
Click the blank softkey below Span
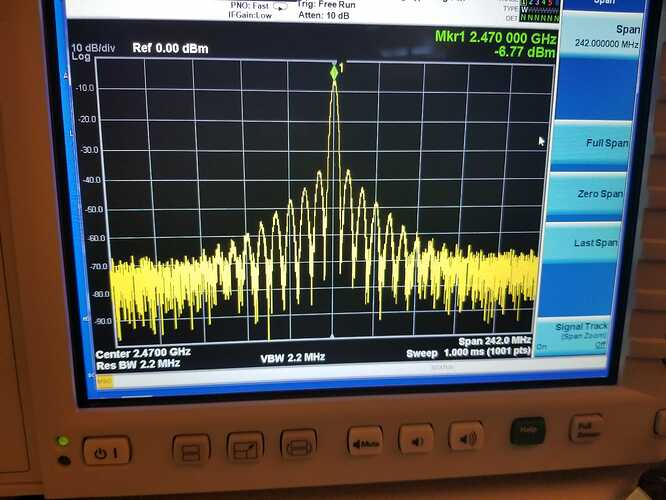(596, 89)
